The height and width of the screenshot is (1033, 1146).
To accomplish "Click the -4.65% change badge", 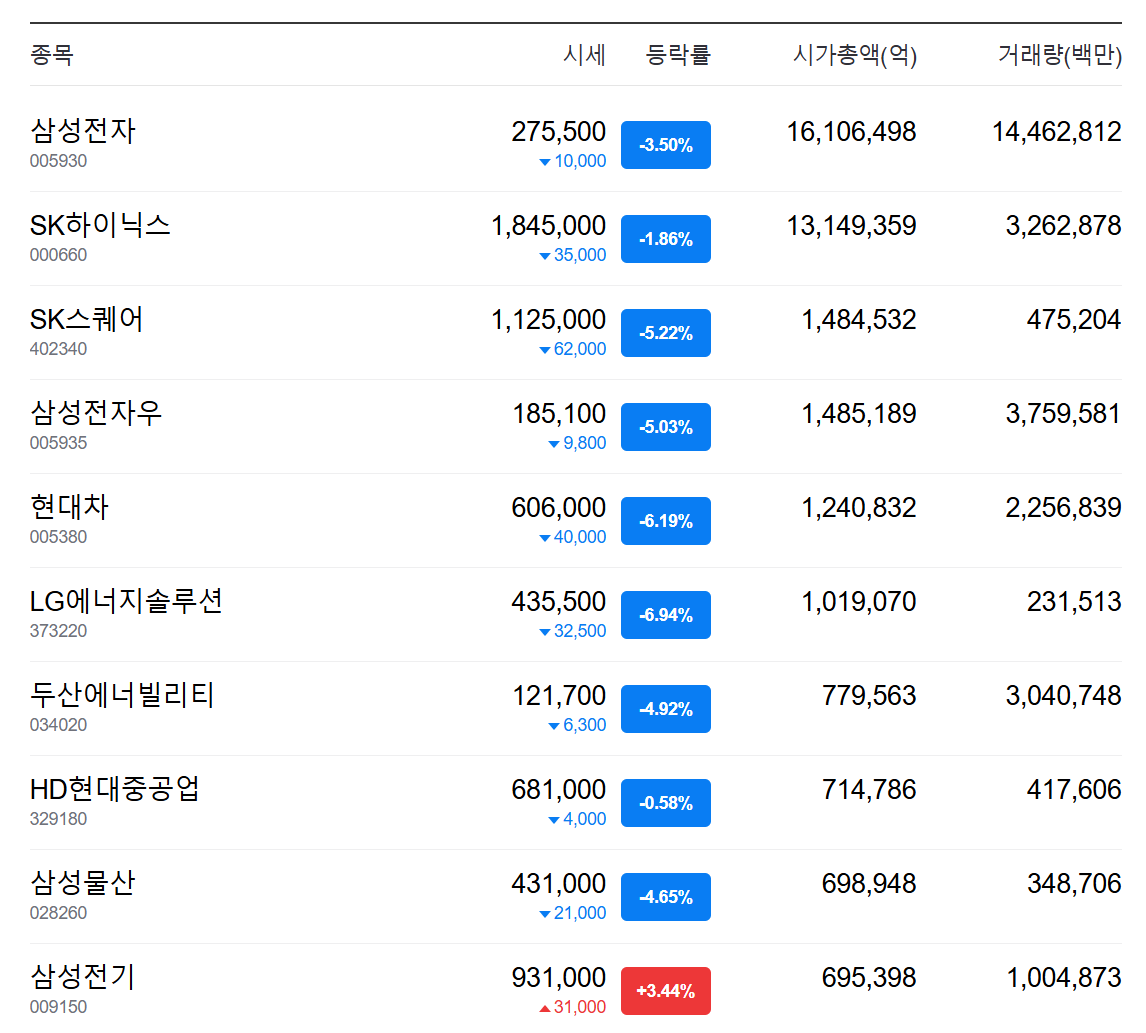I will coord(666,897).
